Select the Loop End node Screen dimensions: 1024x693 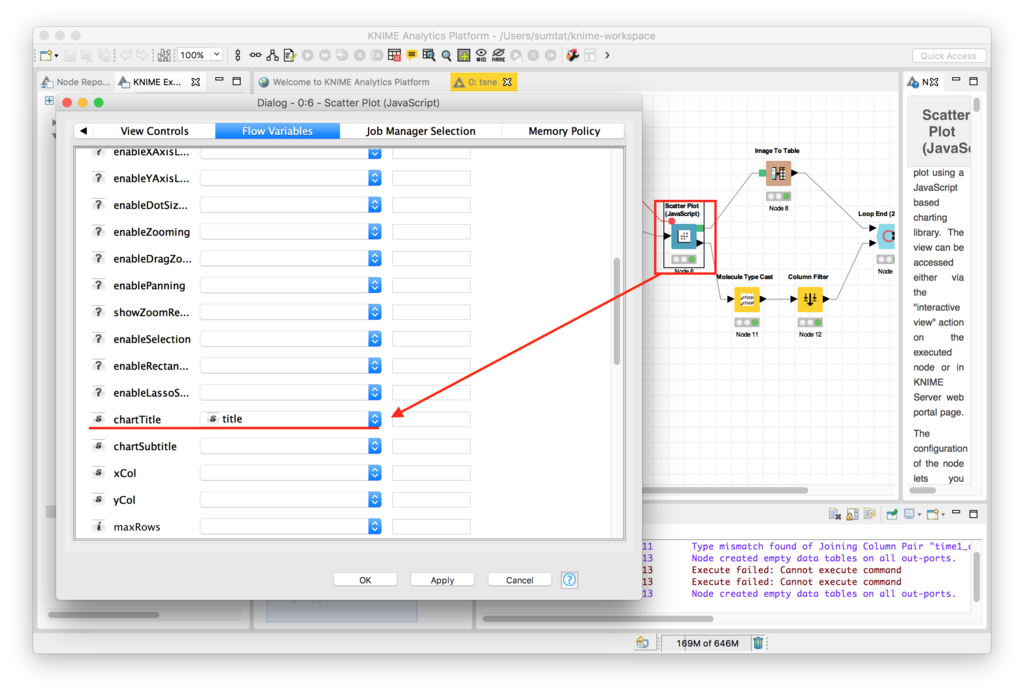[x=886, y=236]
